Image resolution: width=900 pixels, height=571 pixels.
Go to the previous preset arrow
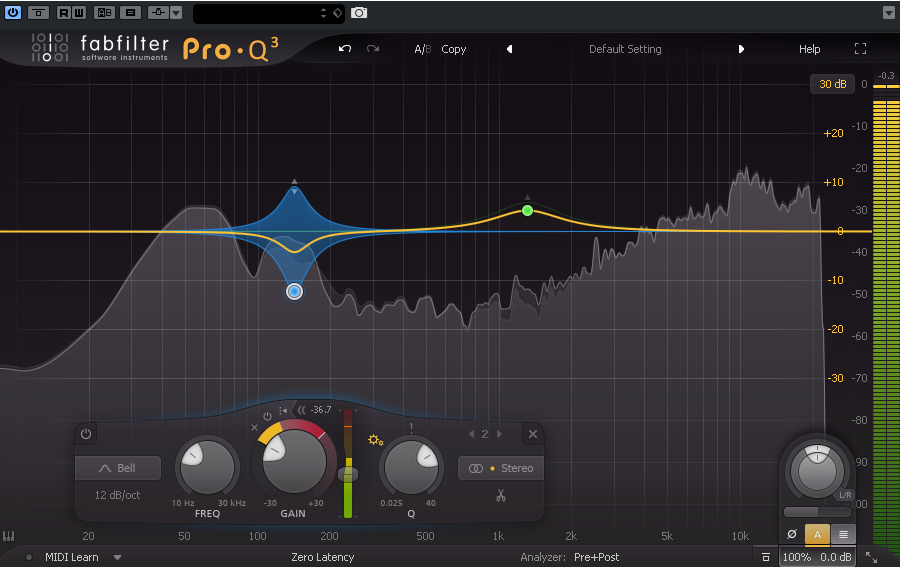(509, 49)
